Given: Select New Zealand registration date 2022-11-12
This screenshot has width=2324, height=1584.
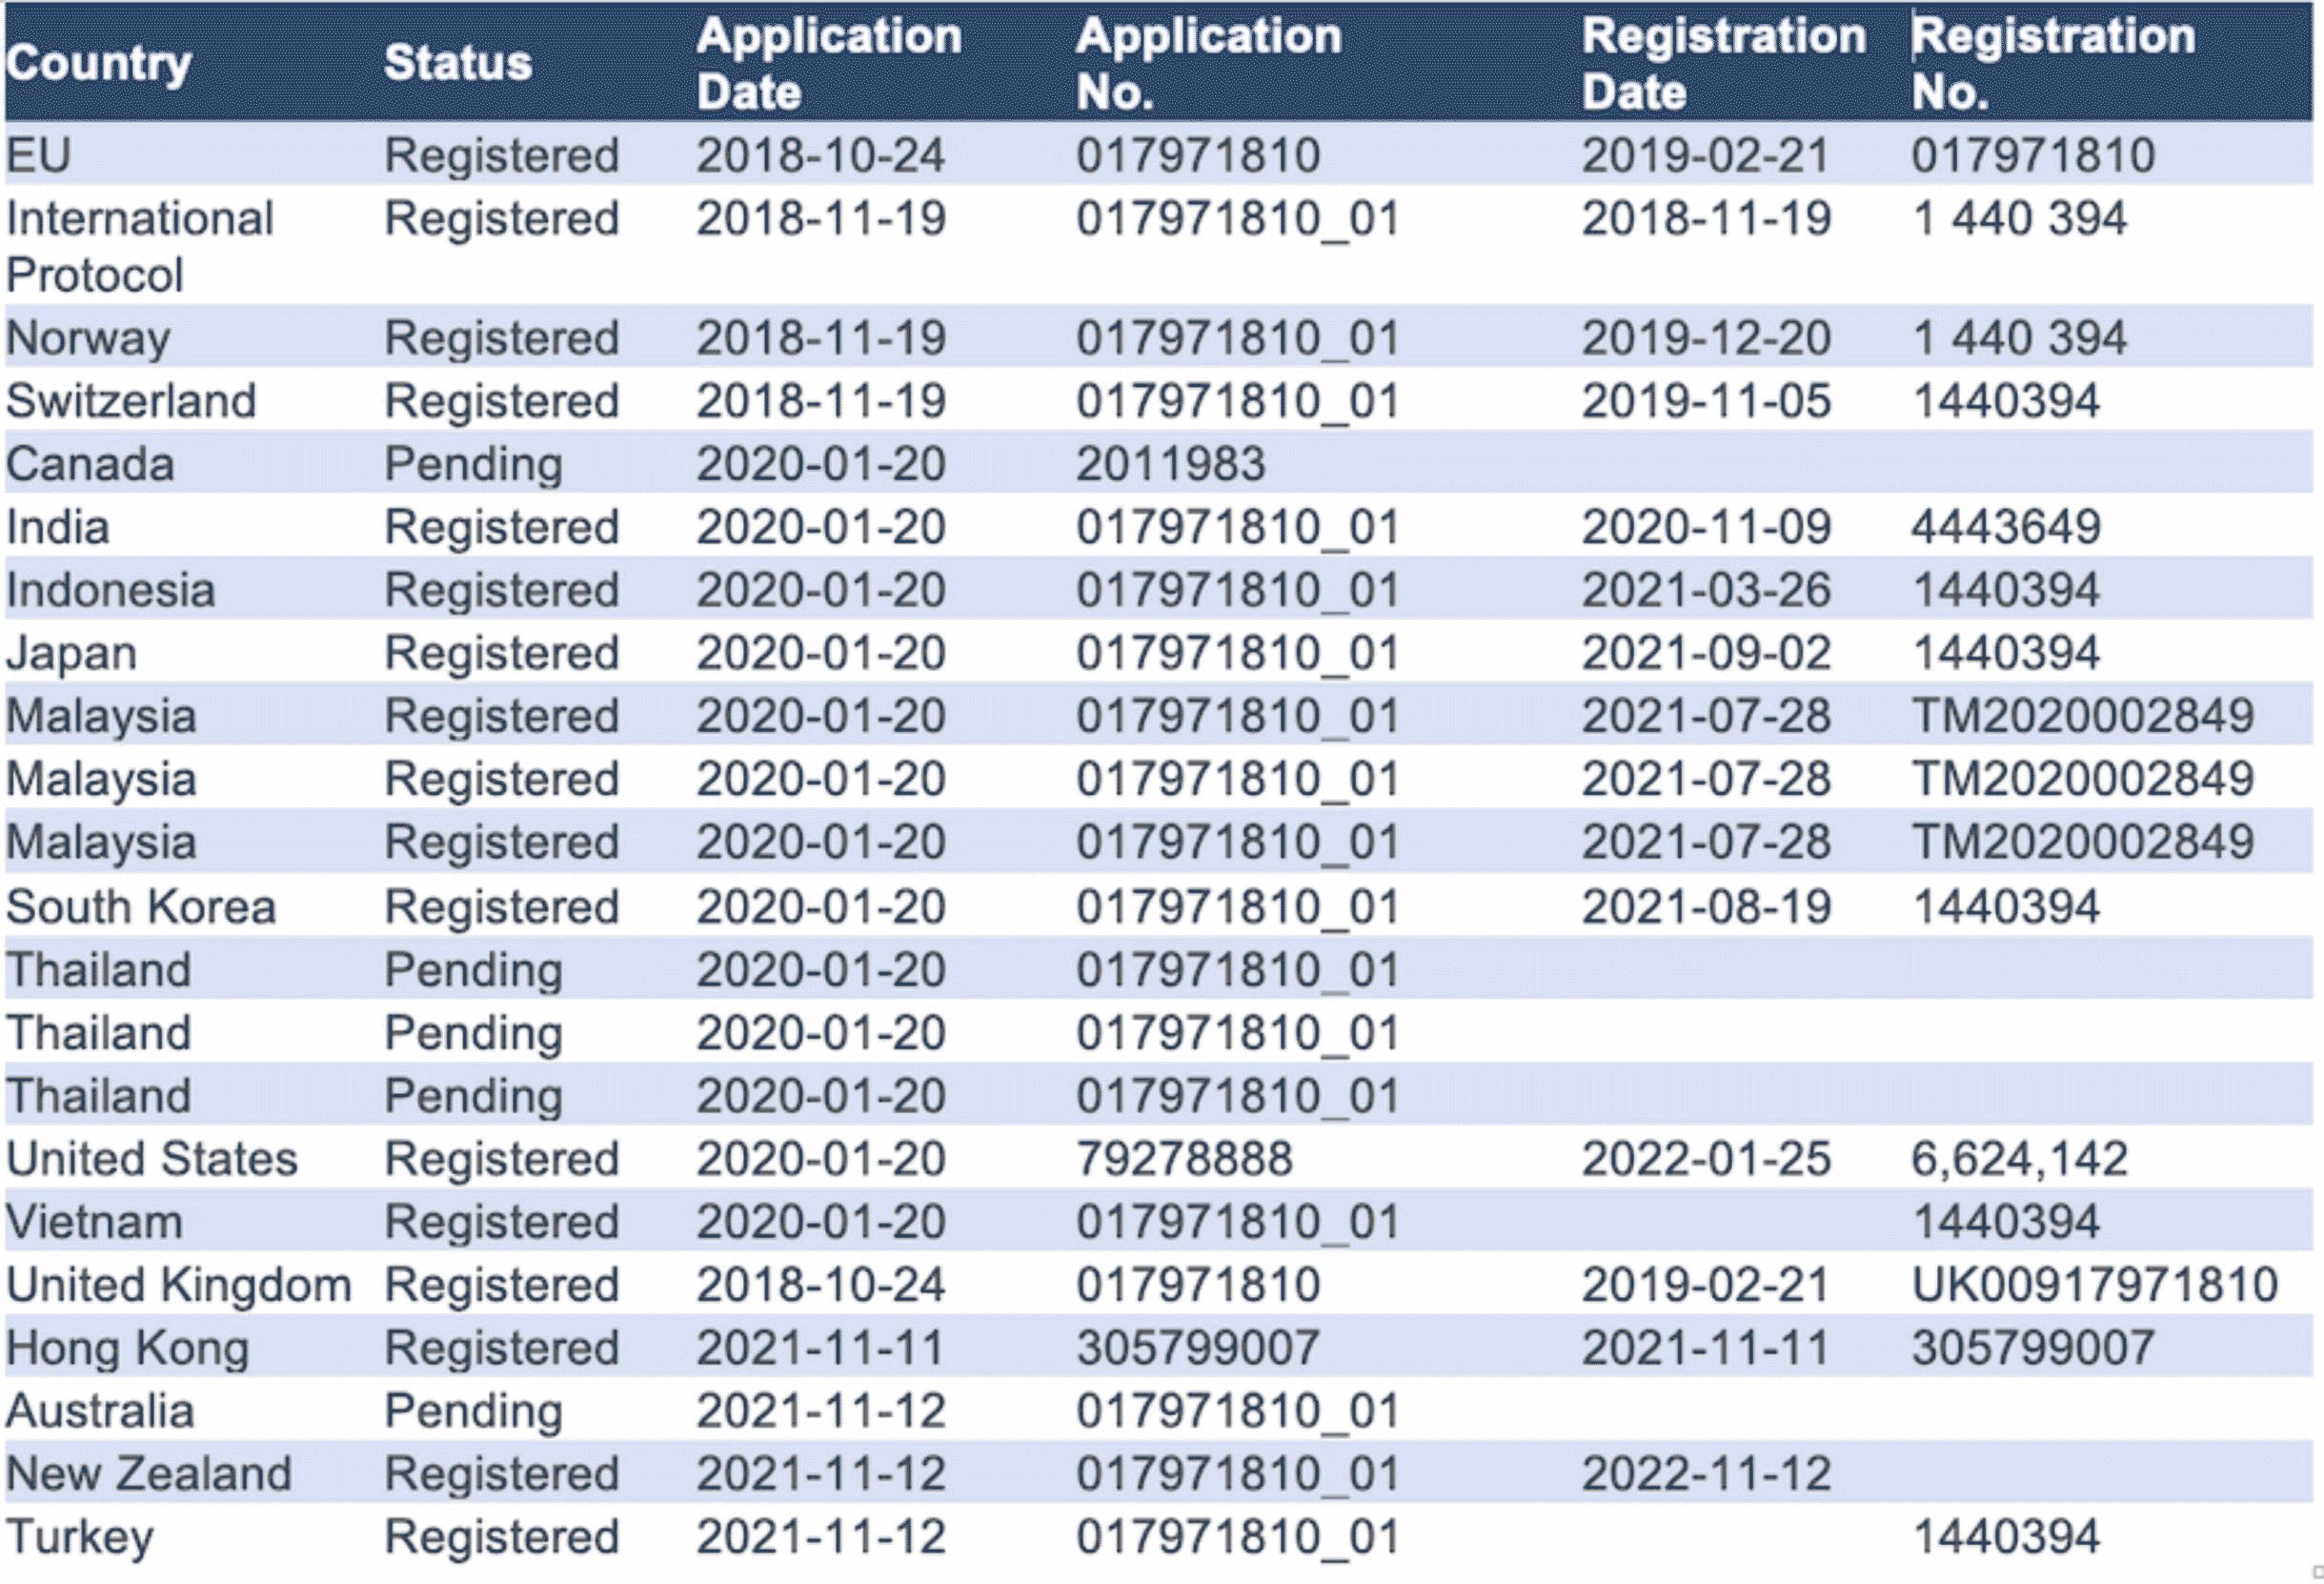Looking at the screenshot, I should [x=1706, y=1475].
